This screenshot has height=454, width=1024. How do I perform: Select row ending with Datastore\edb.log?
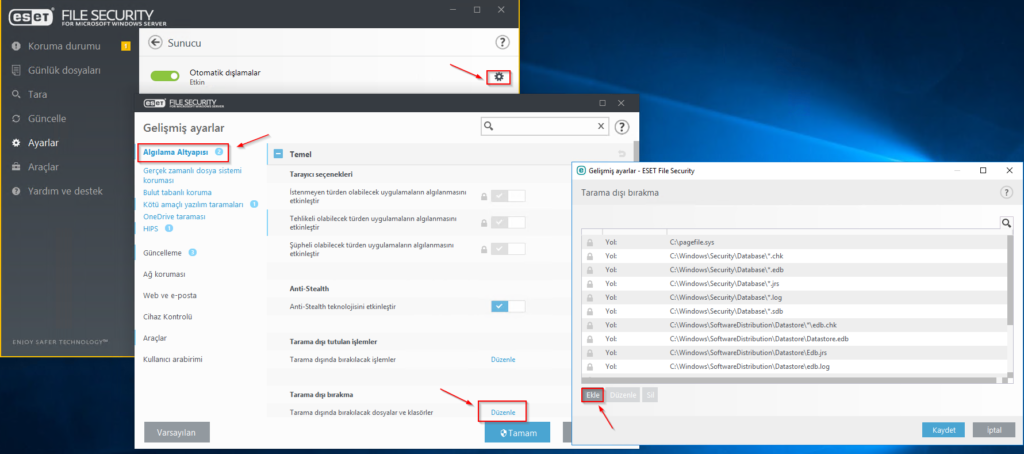point(793,366)
